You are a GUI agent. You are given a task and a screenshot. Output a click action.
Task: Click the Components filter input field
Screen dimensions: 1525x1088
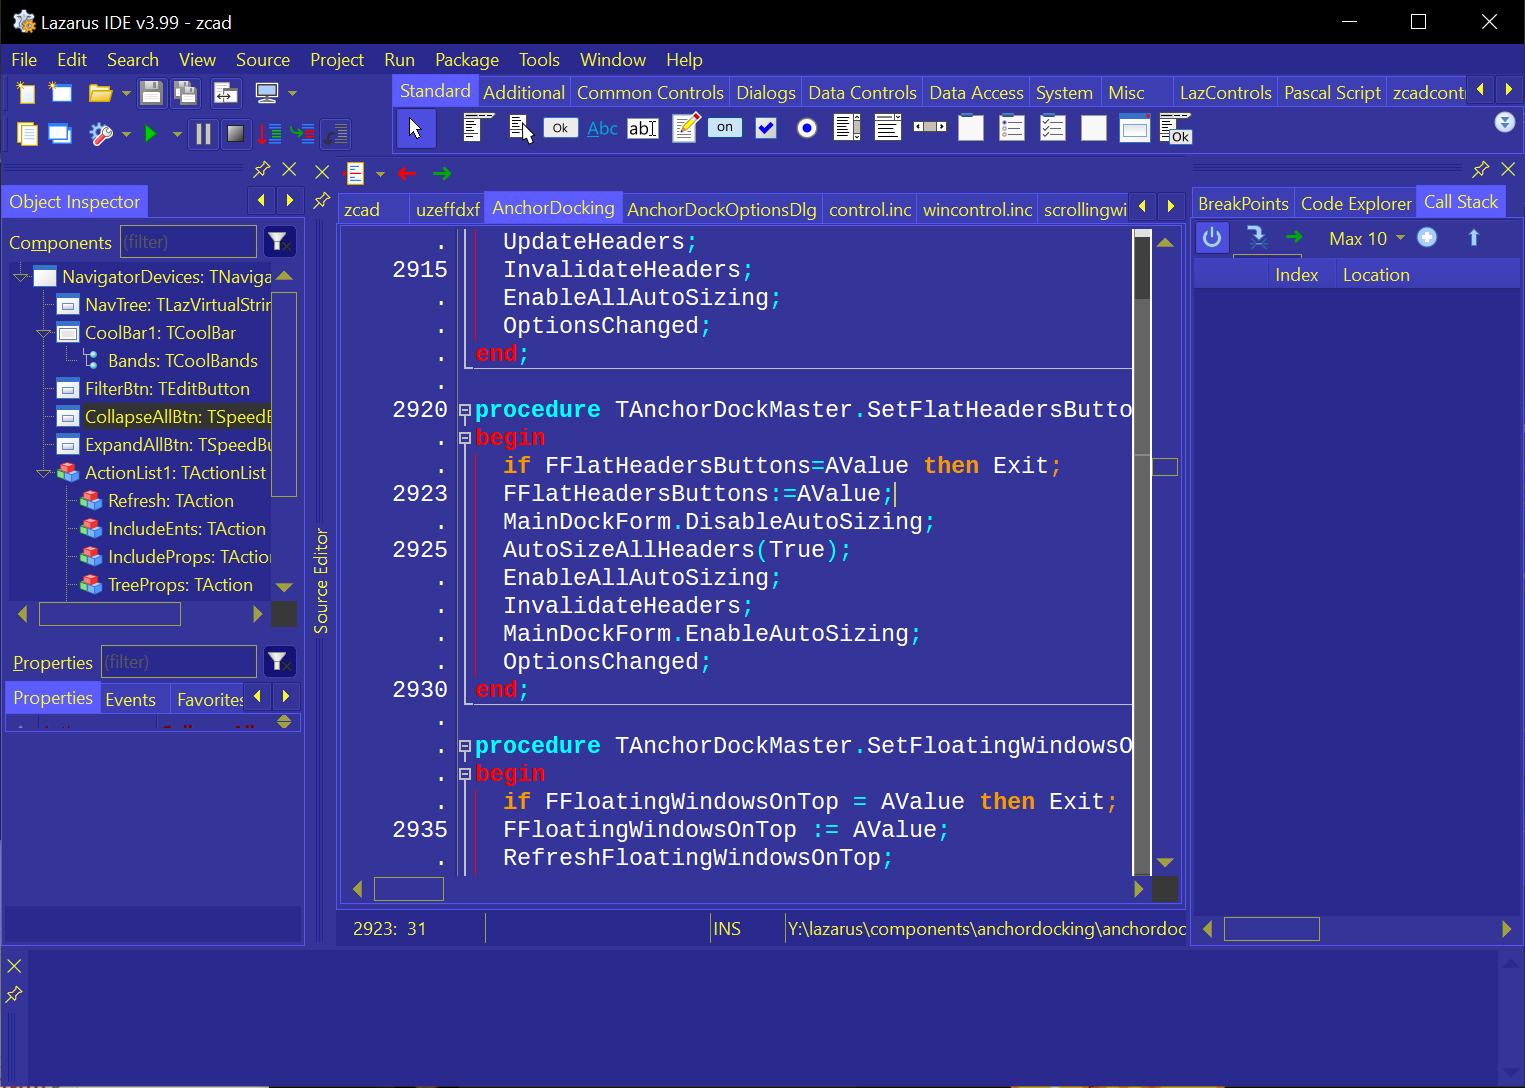(188, 242)
